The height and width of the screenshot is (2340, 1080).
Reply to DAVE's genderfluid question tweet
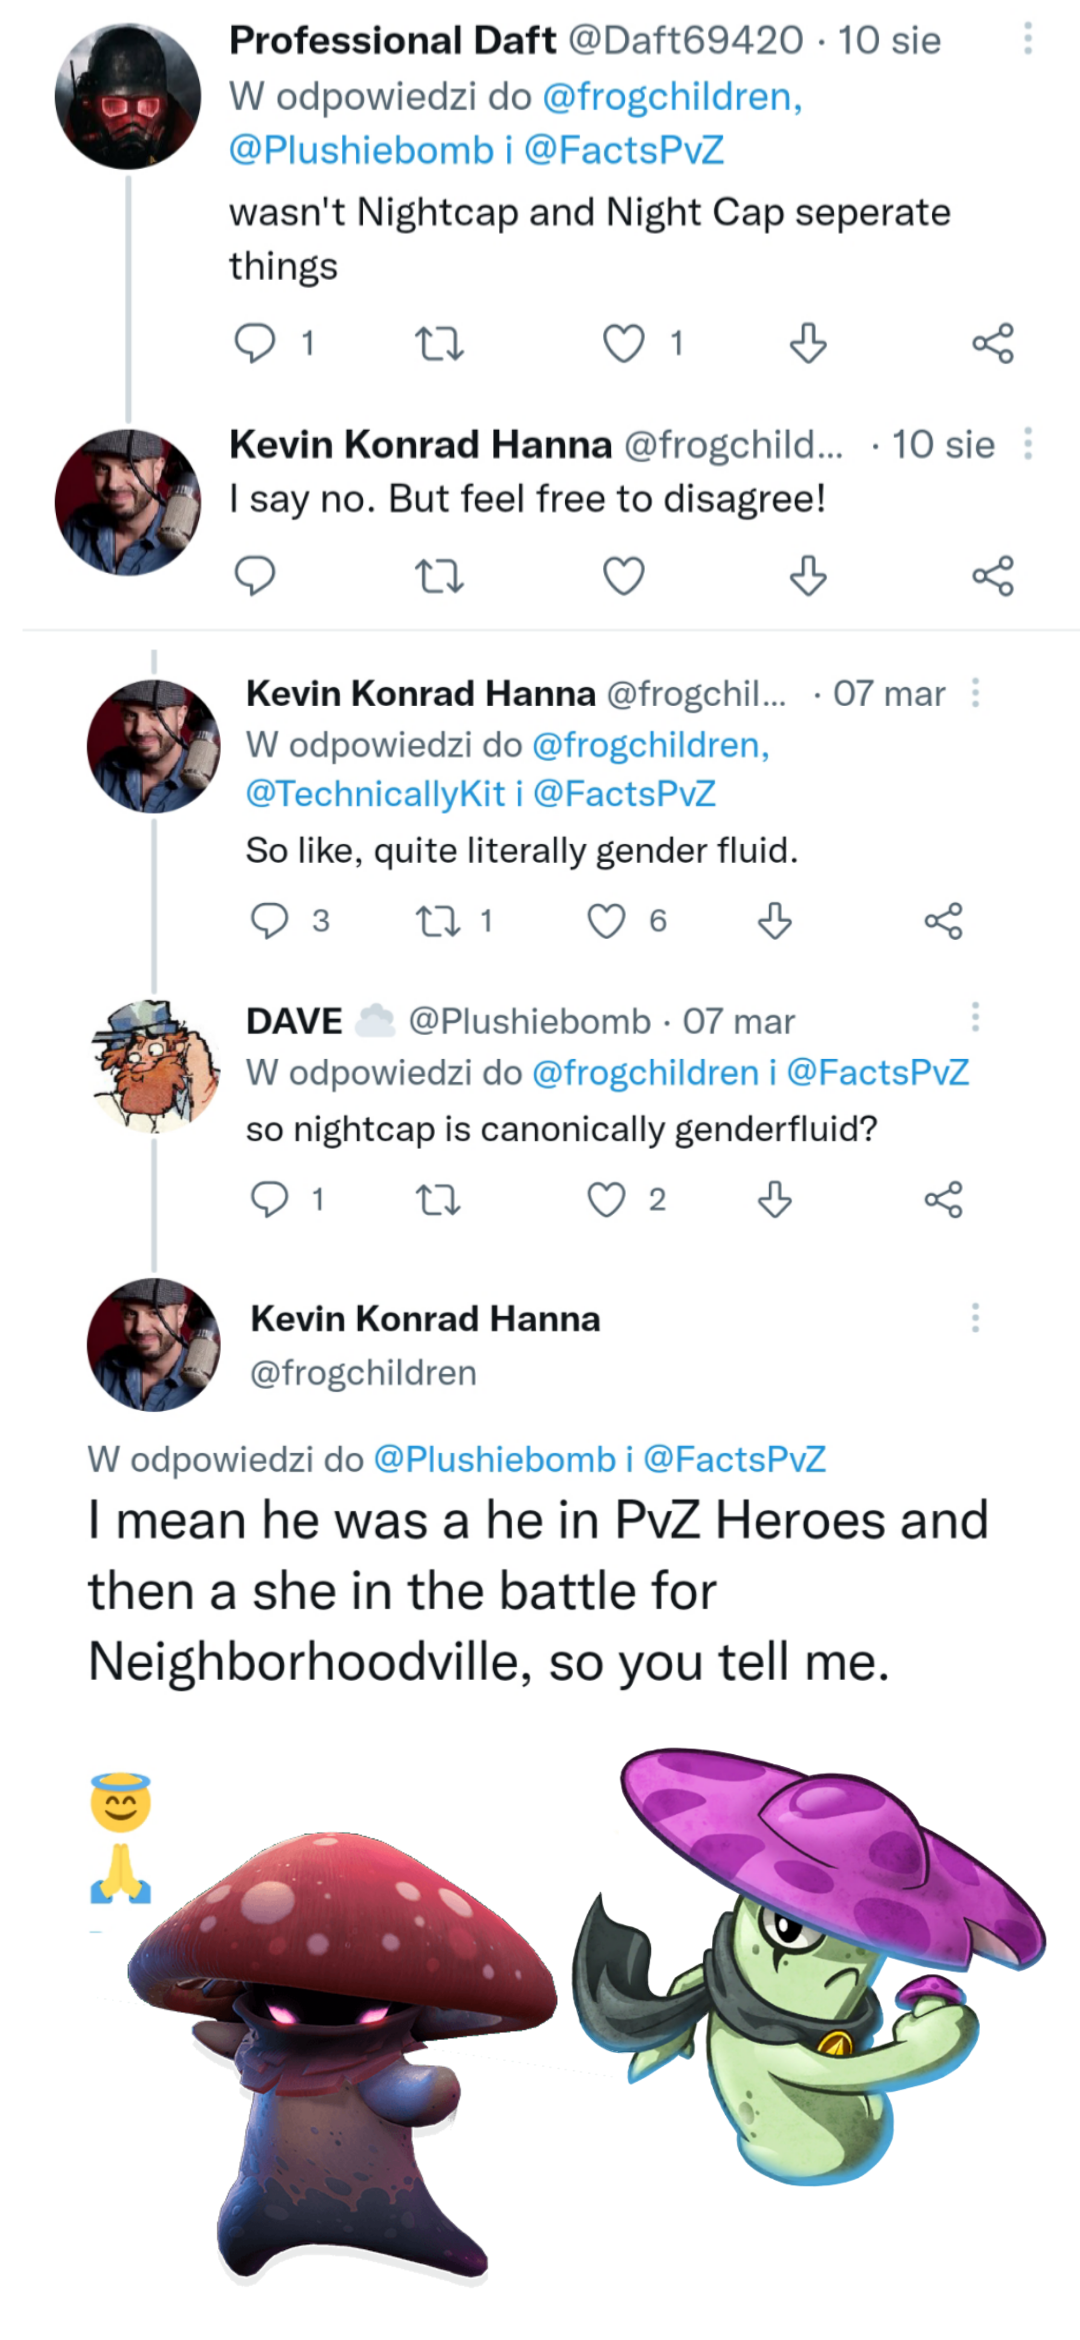(269, 1199)
